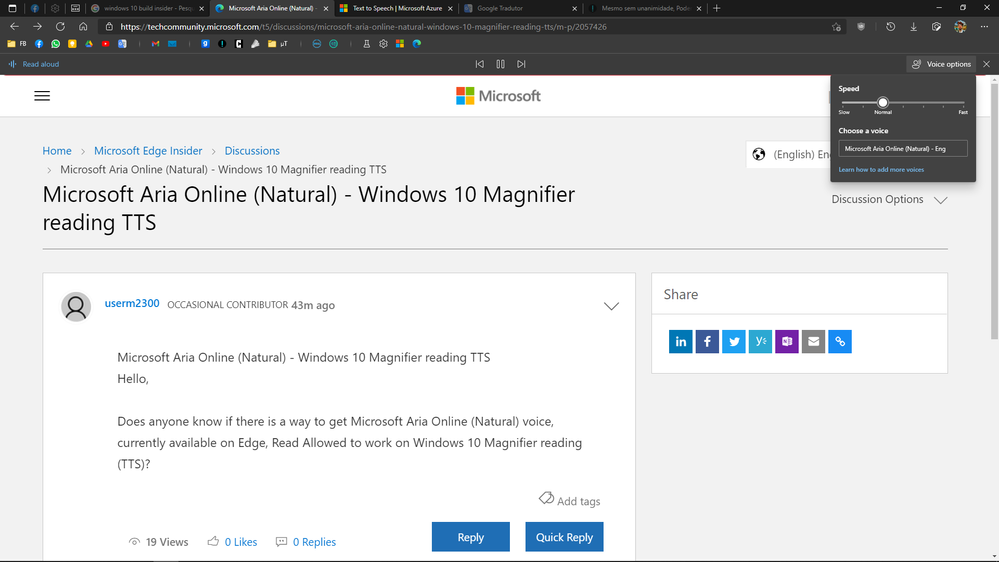Close the Read aloud toolbar
999x562 pixels.
pos(986,64)
